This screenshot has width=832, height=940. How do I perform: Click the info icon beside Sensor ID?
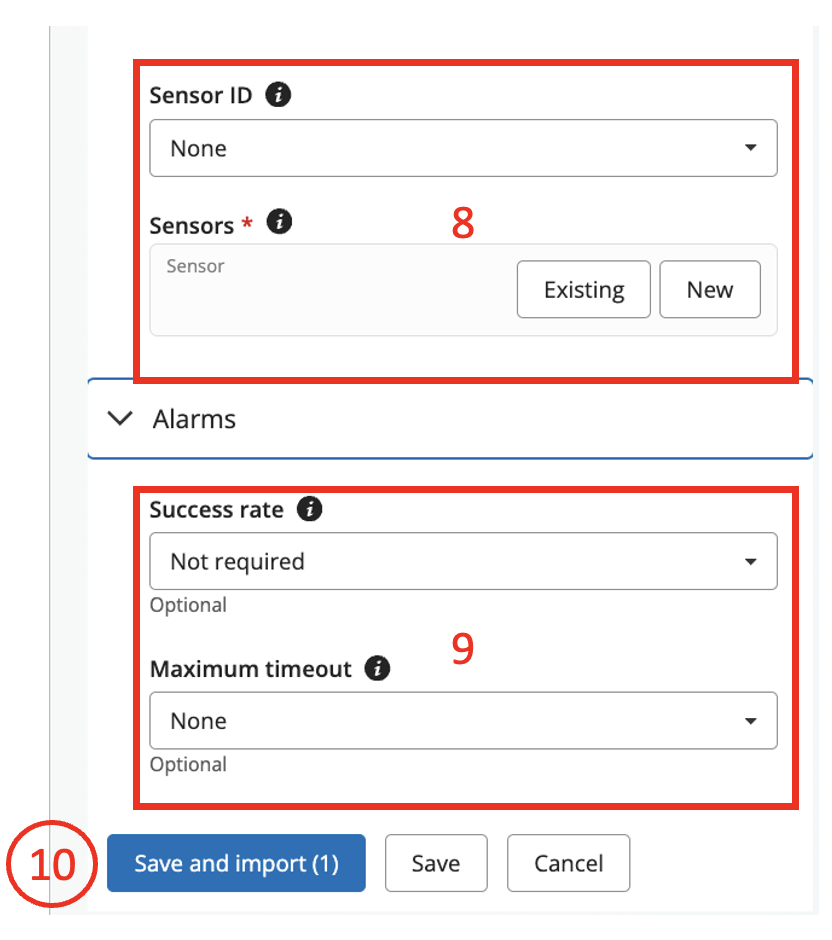tap(279, 96)
